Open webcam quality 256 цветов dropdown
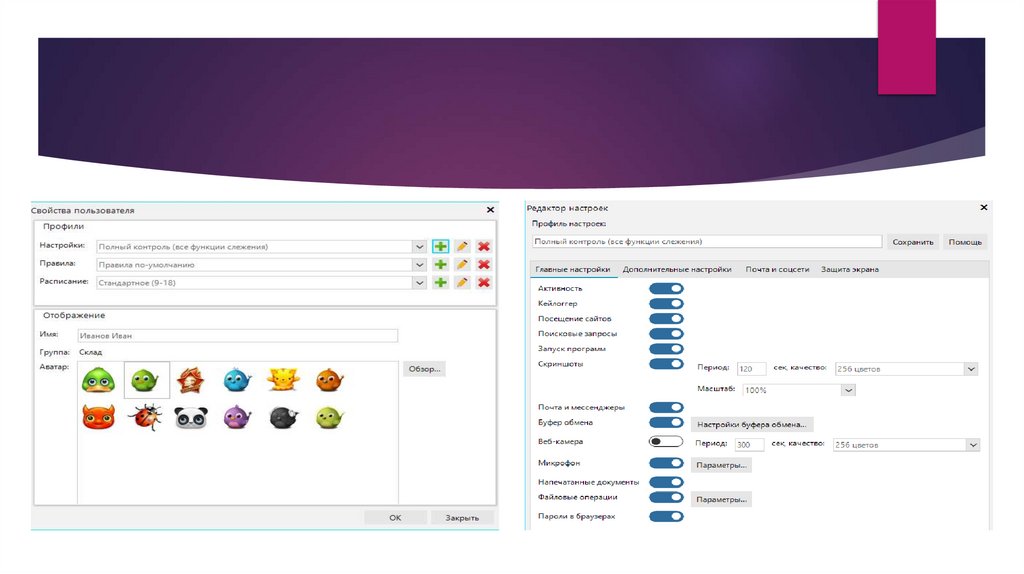The width and height of the screenshot is (1024, 574). 972,445
